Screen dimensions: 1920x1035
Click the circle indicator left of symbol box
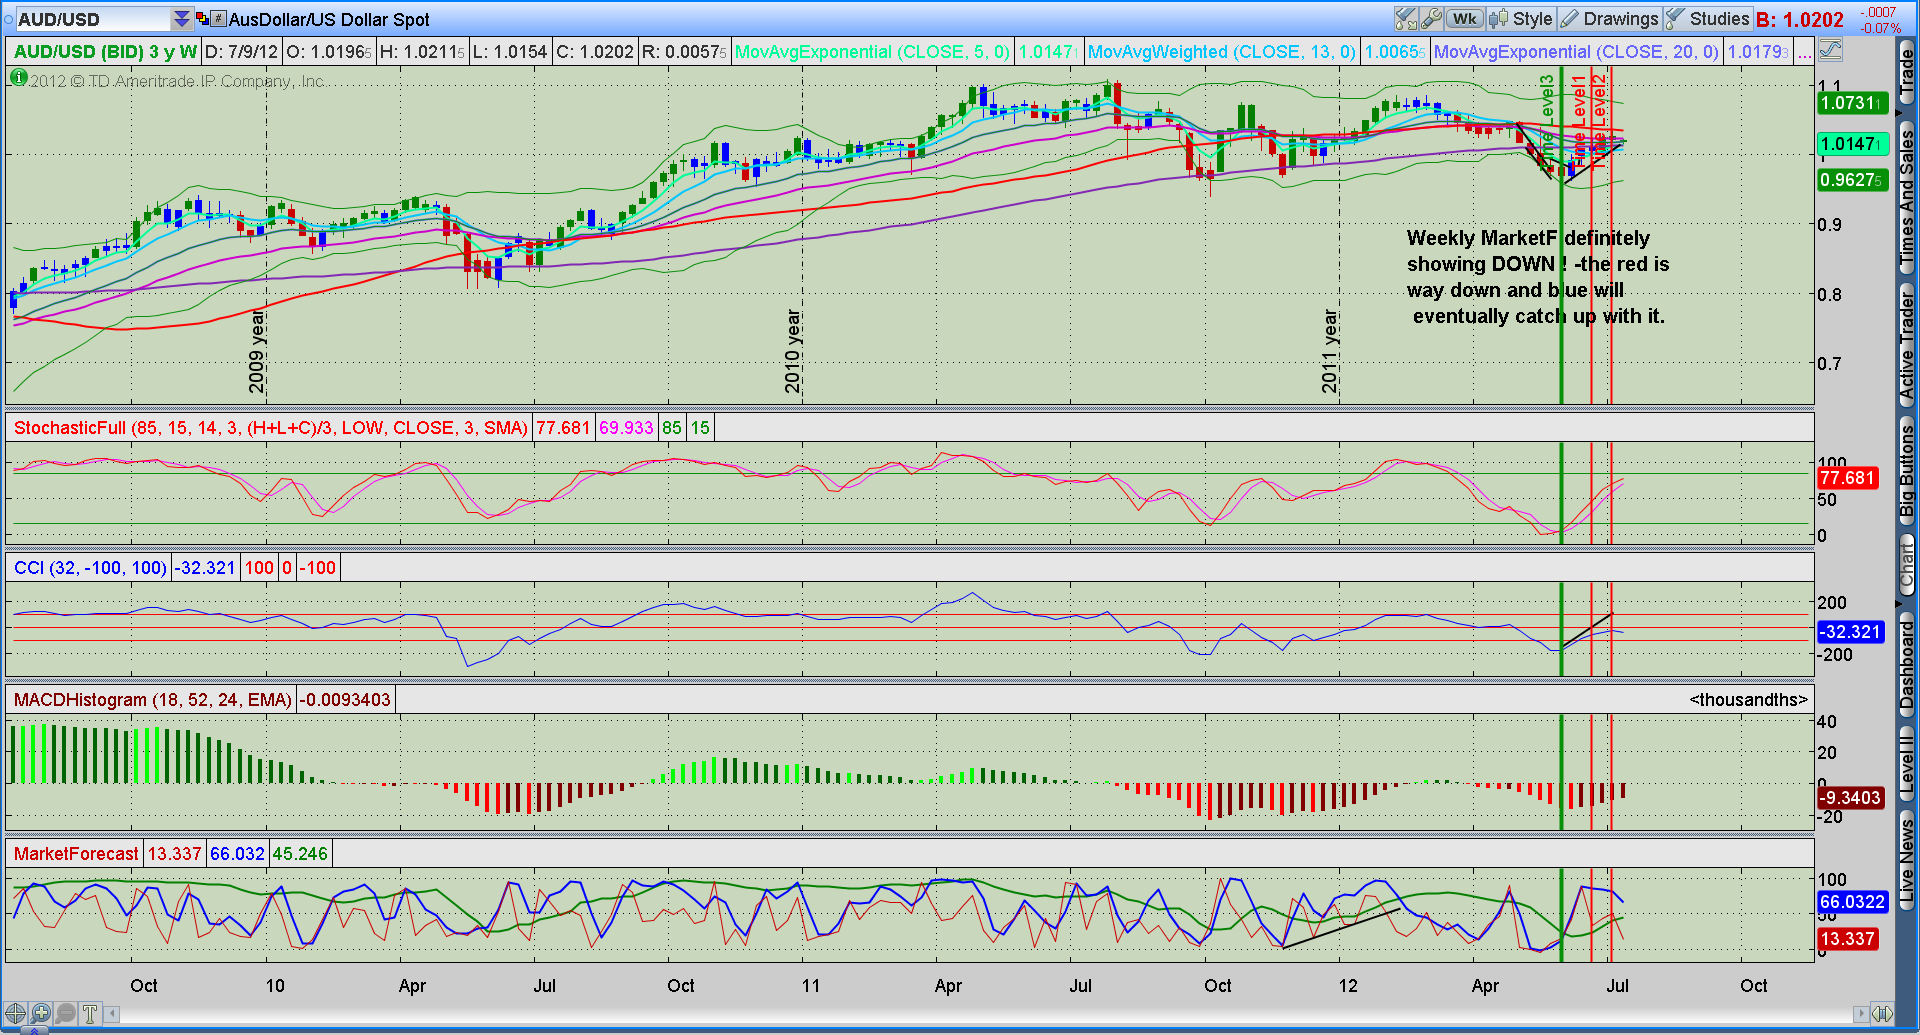pyautogui.click(x=9, y=19)
